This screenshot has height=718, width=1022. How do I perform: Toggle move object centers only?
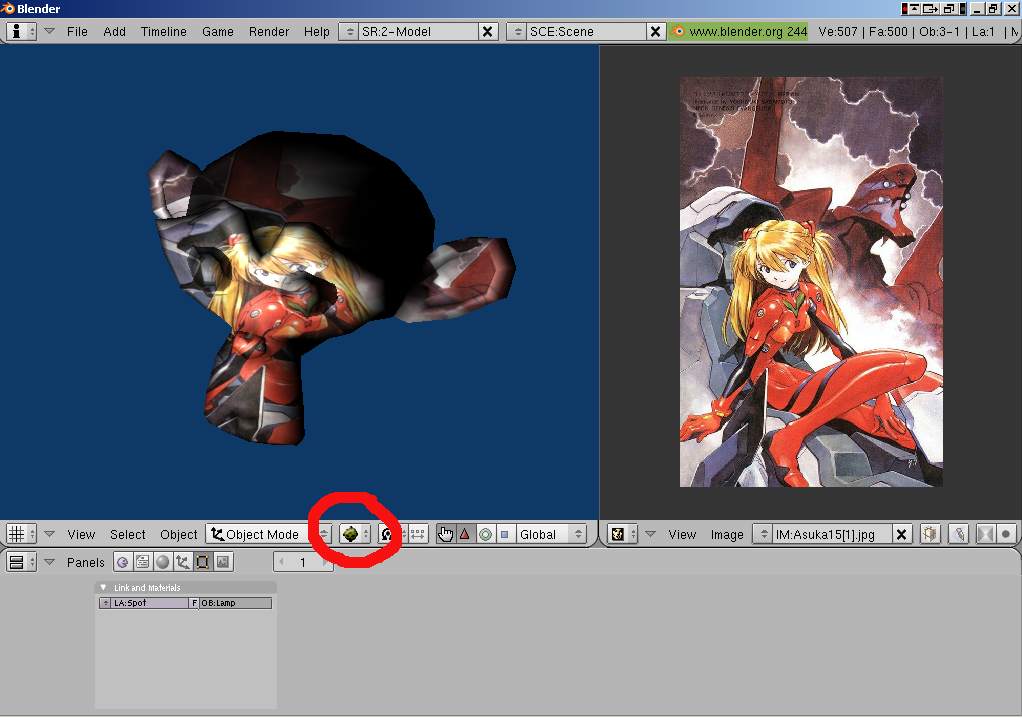click(418, 534)
